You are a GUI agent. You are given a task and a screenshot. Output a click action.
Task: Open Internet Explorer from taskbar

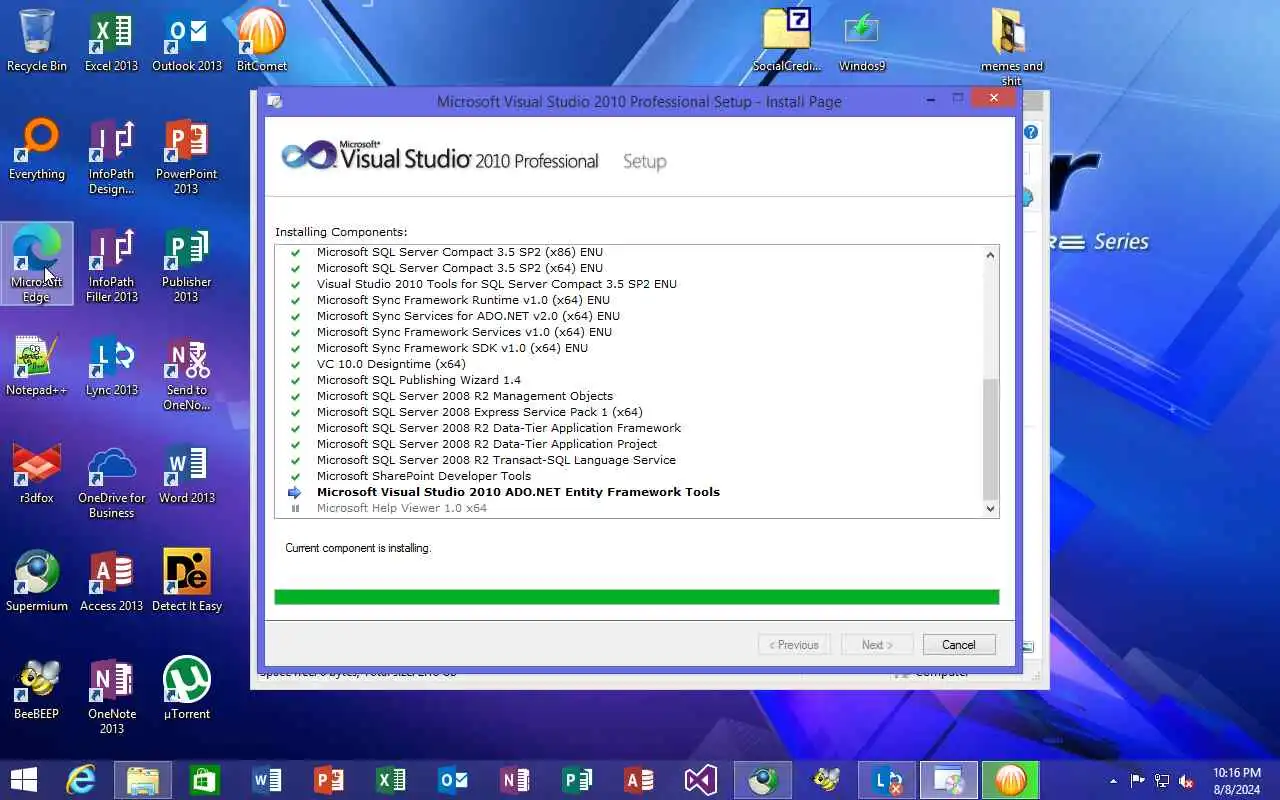click(x=80, y=780)
